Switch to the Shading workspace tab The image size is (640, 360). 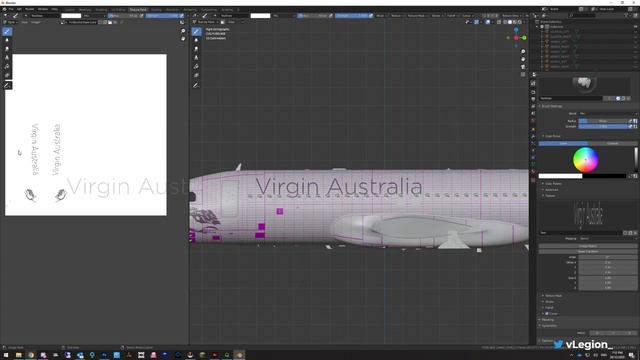tap(156, 9)
